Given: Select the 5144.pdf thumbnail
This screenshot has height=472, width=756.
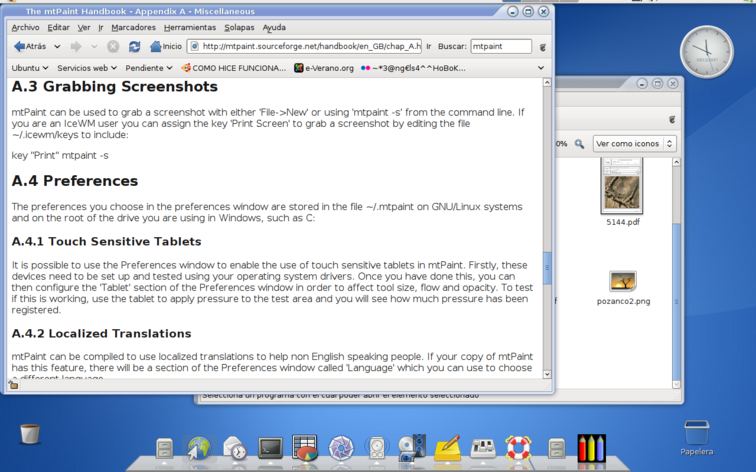Looking at the screenshot, I should pyautogui.click(x=622, y=186).
